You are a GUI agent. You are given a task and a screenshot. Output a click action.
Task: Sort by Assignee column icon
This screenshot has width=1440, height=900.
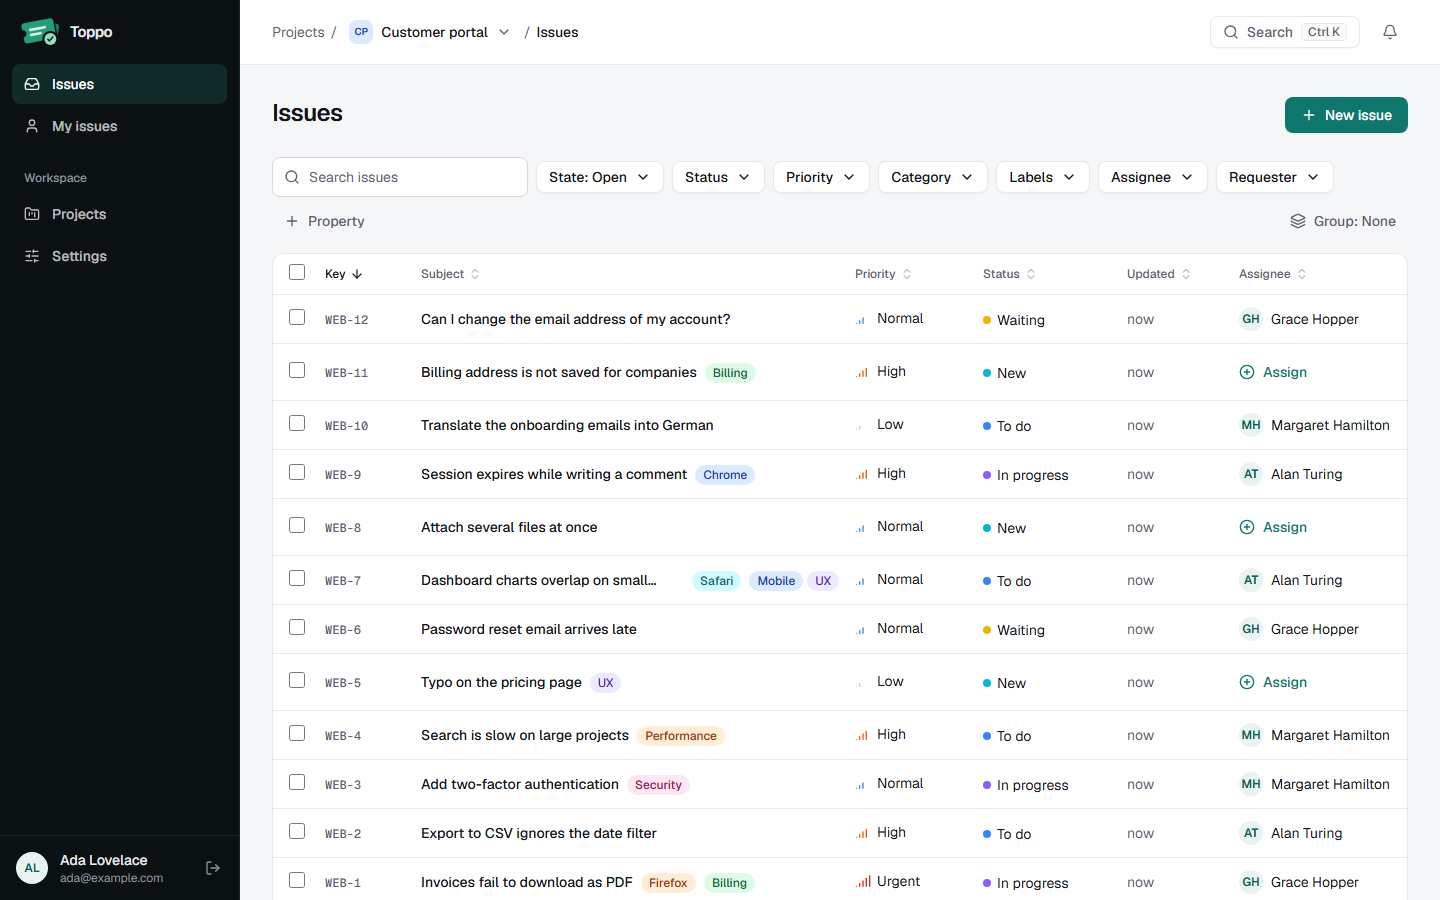[1302, 274]
